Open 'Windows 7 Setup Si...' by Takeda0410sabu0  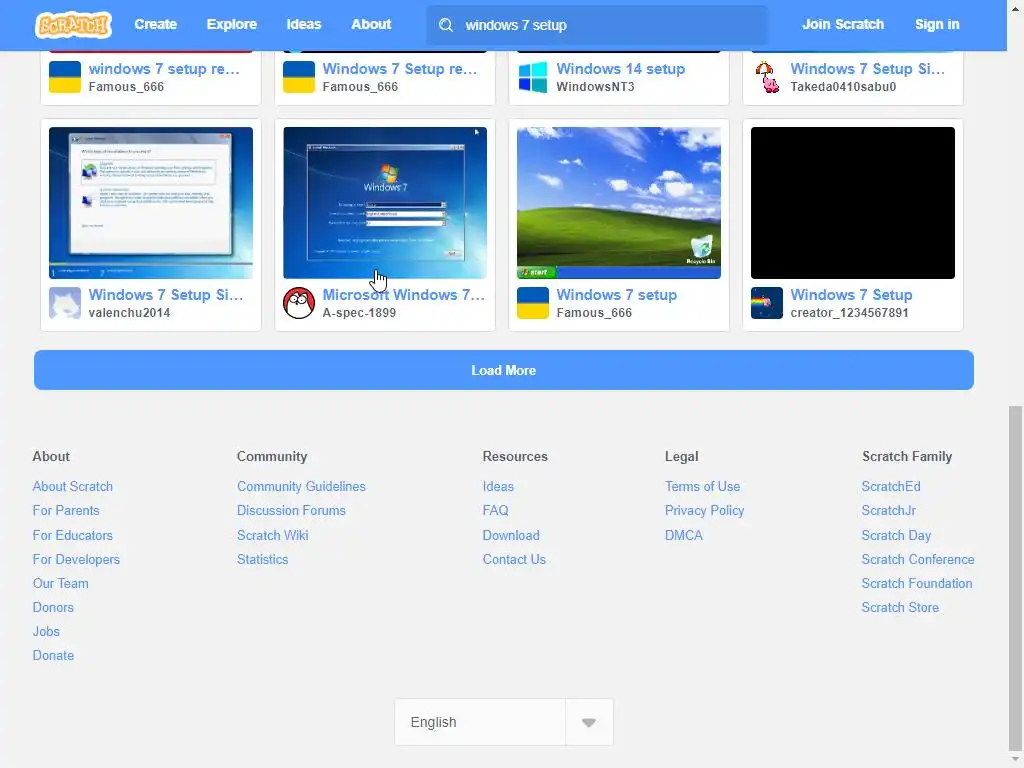pyautogui.click(x=867, y=69)
